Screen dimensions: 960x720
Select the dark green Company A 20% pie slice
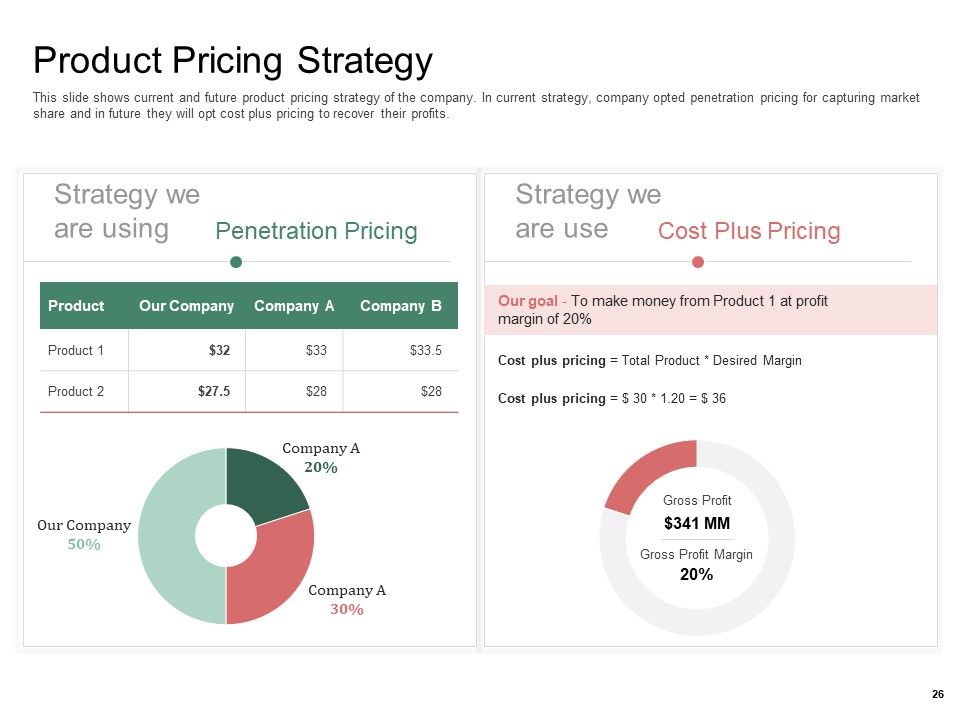click(x=263, y=484)
